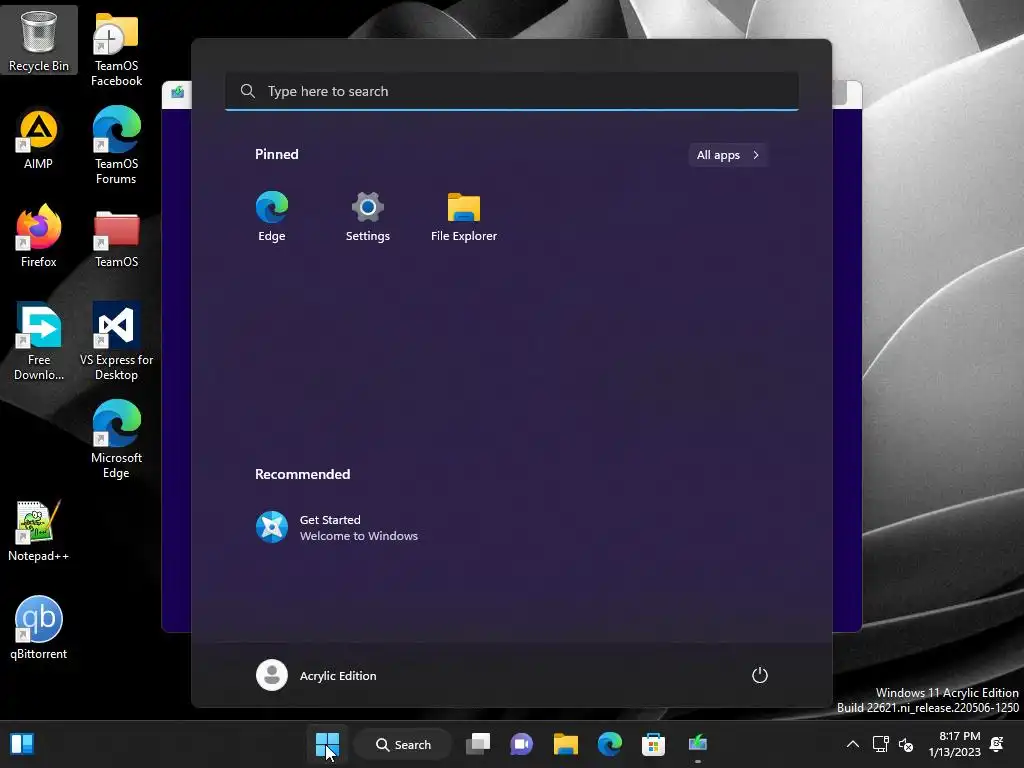Select the AIMP desktop shortcut

(x=39, y=138)
